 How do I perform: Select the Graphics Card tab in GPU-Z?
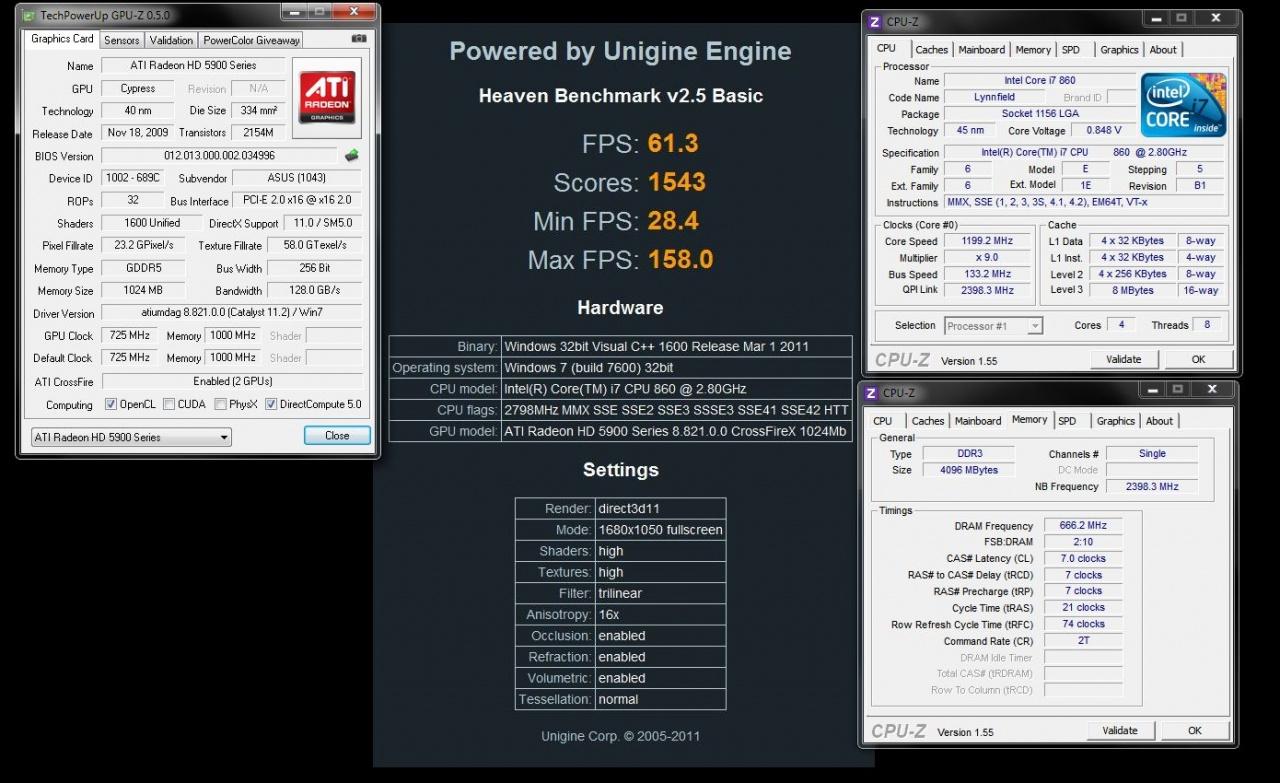[62, 39]
